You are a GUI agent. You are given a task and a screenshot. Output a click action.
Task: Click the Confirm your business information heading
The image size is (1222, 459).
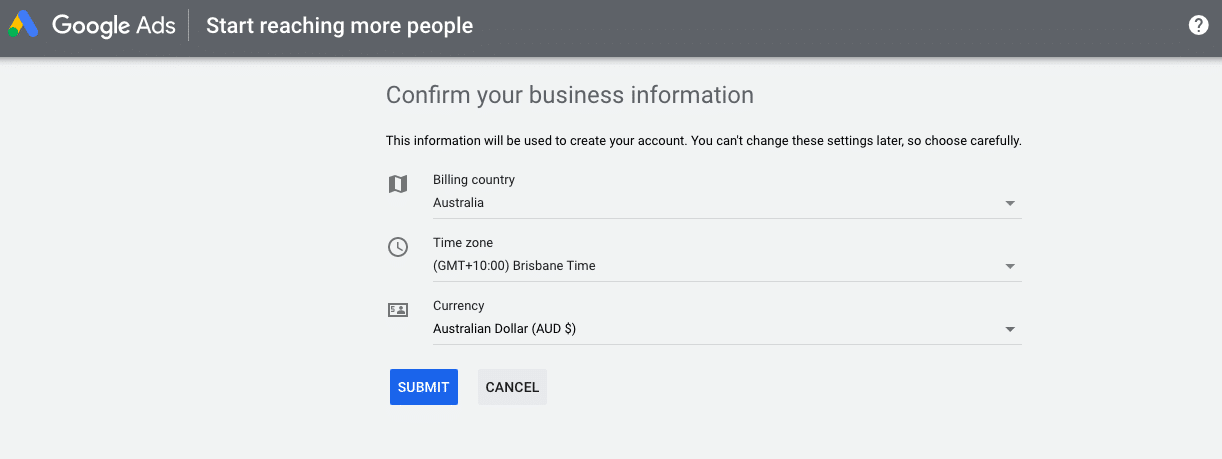(569, 95)
